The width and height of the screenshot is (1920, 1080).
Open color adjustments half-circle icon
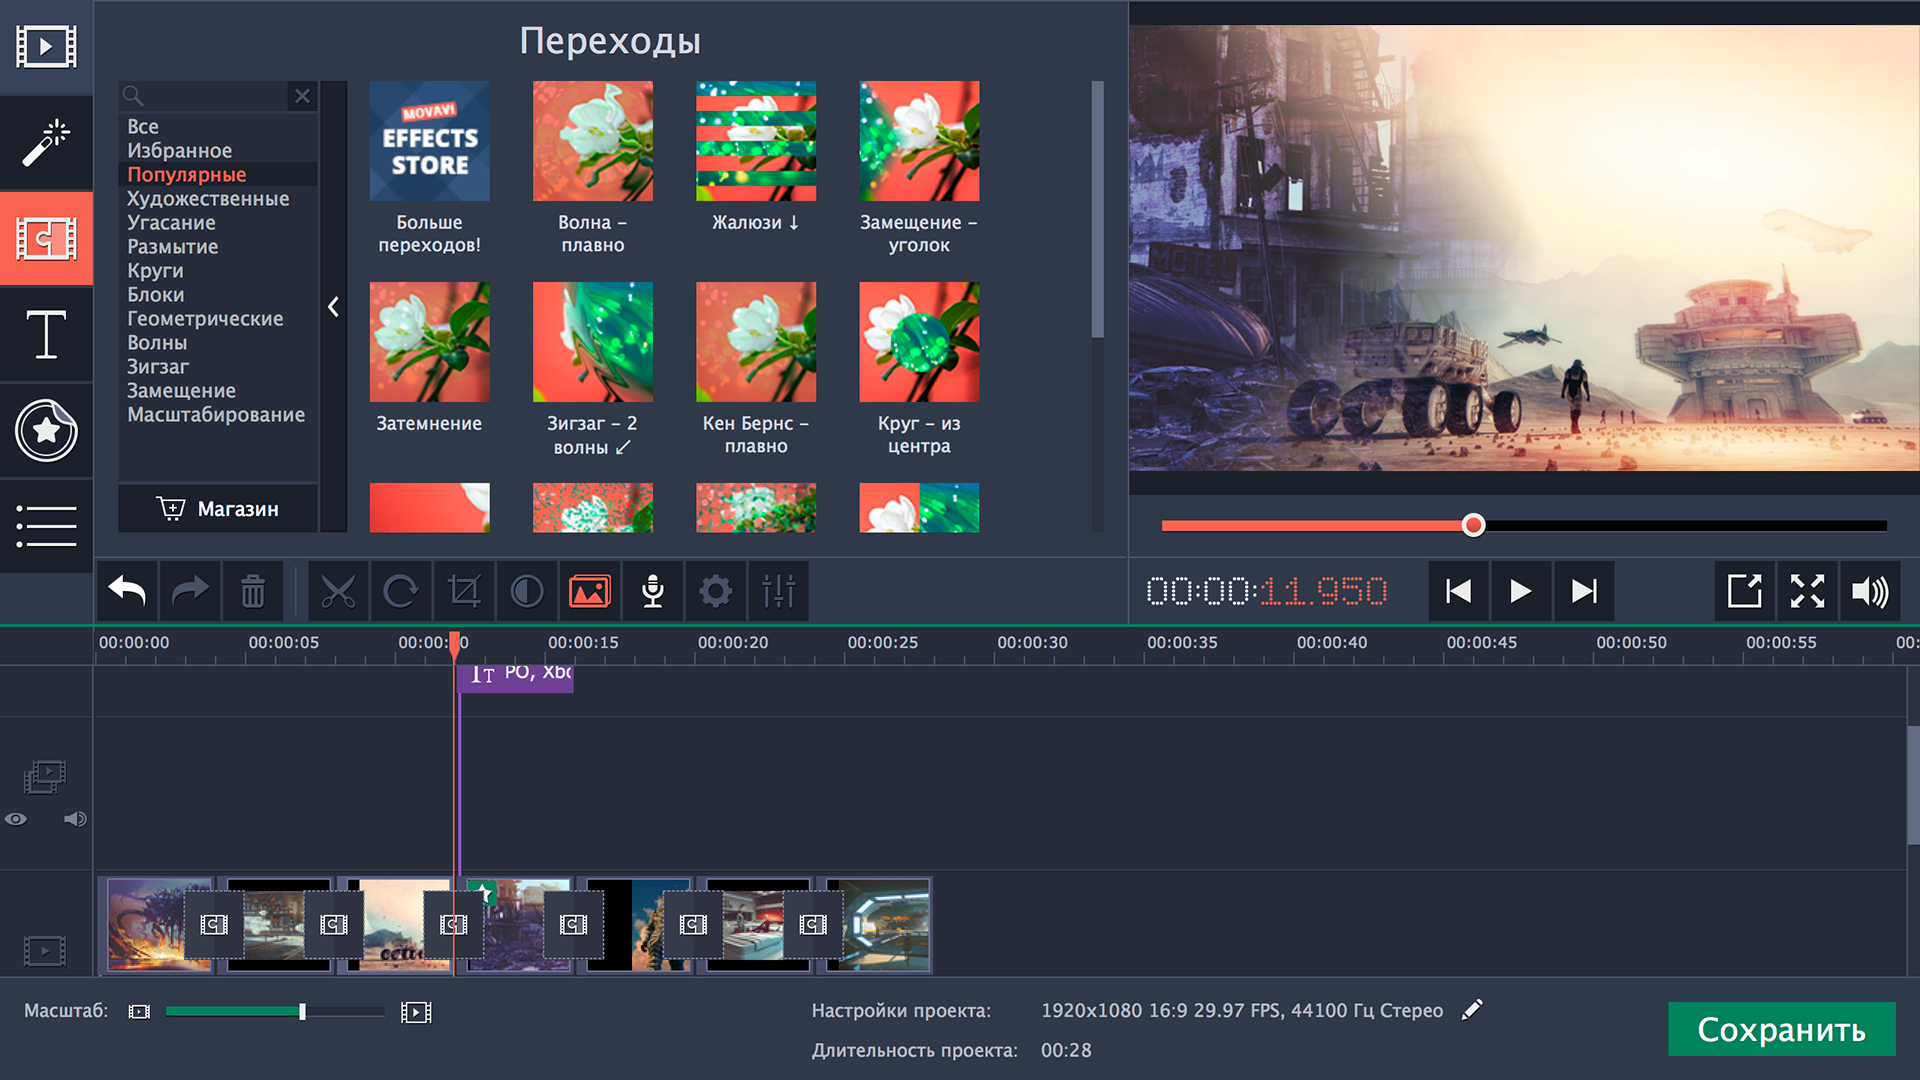pyautogui.click(x=527, y=591)
